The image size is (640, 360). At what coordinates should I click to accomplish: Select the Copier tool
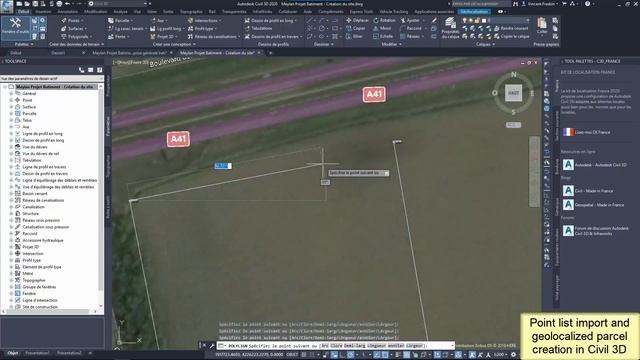coord(356,29)
